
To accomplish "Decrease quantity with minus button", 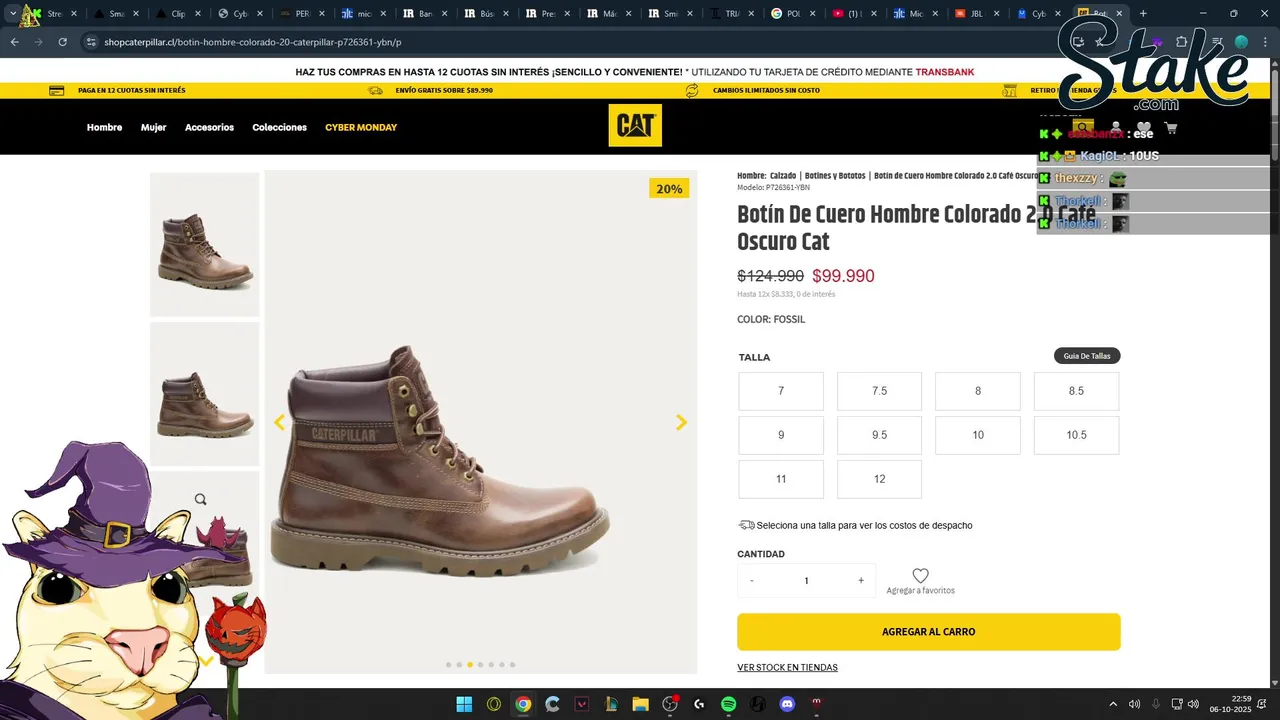I will tap(752, 581).
